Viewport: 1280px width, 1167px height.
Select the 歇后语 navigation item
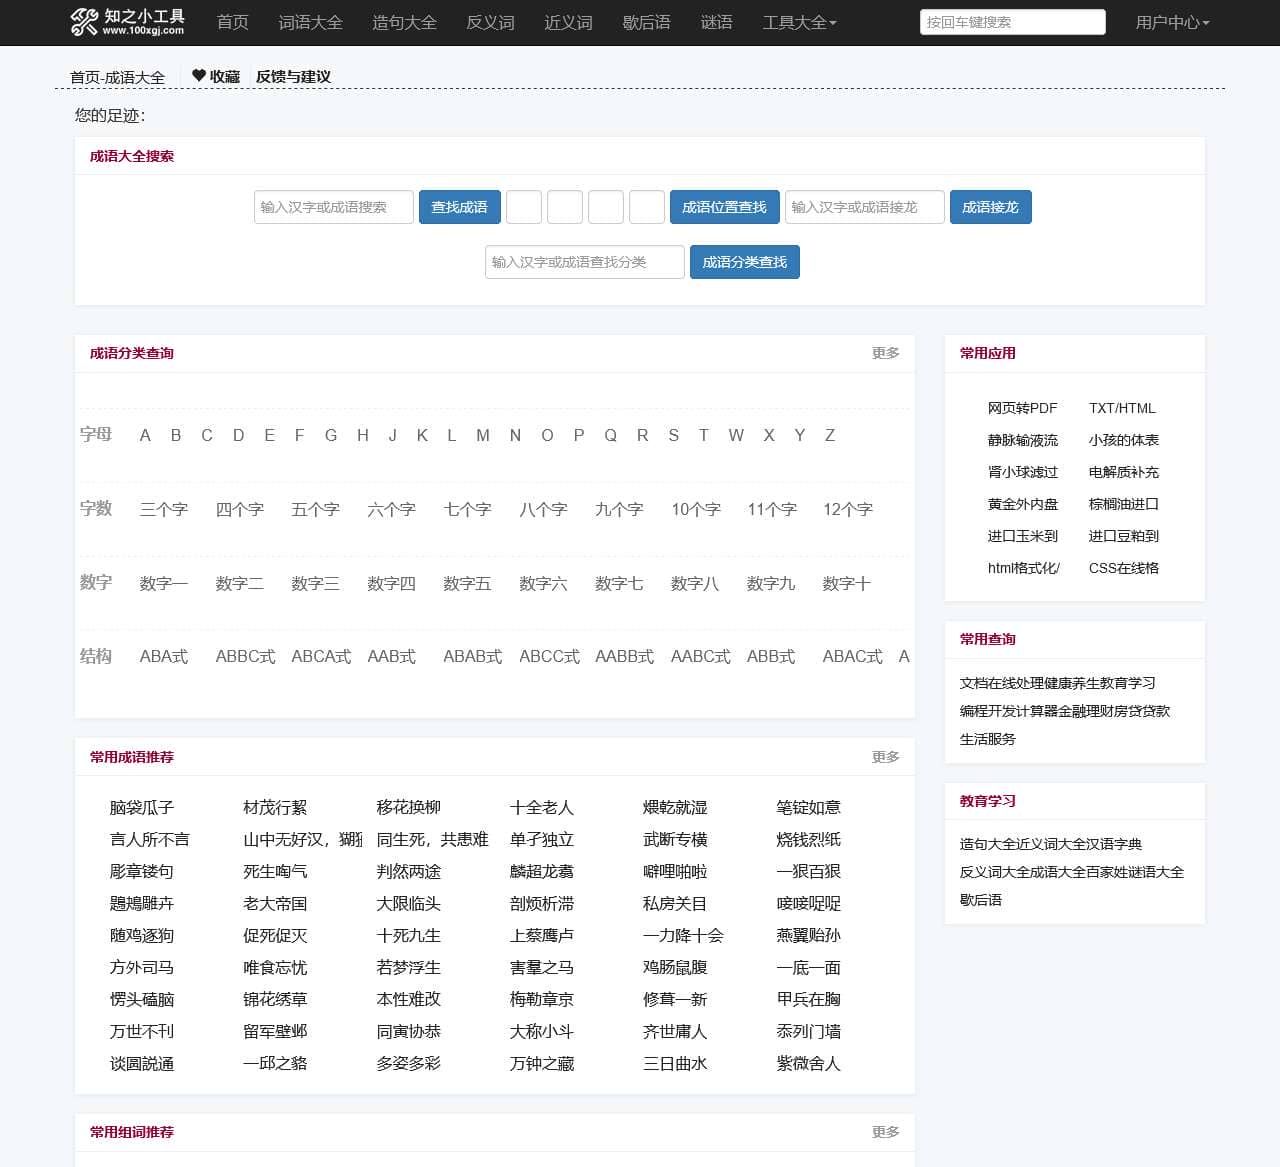[x=646, y=22]
